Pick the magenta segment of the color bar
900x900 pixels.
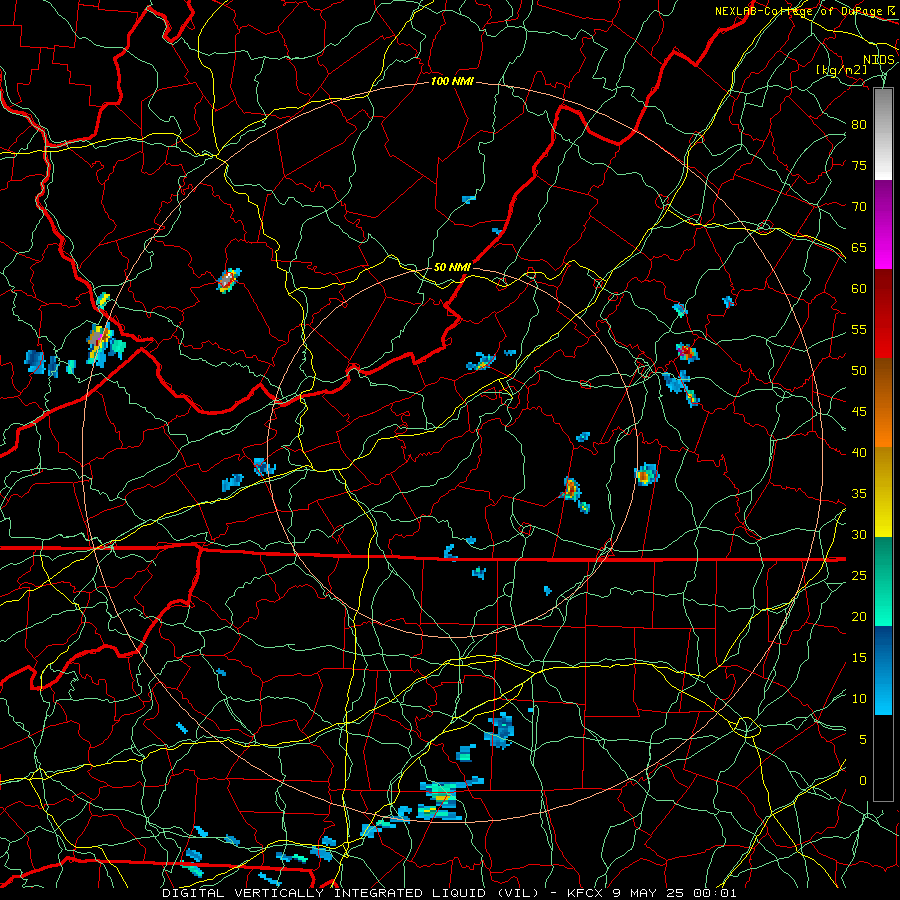tap(883, 224)
